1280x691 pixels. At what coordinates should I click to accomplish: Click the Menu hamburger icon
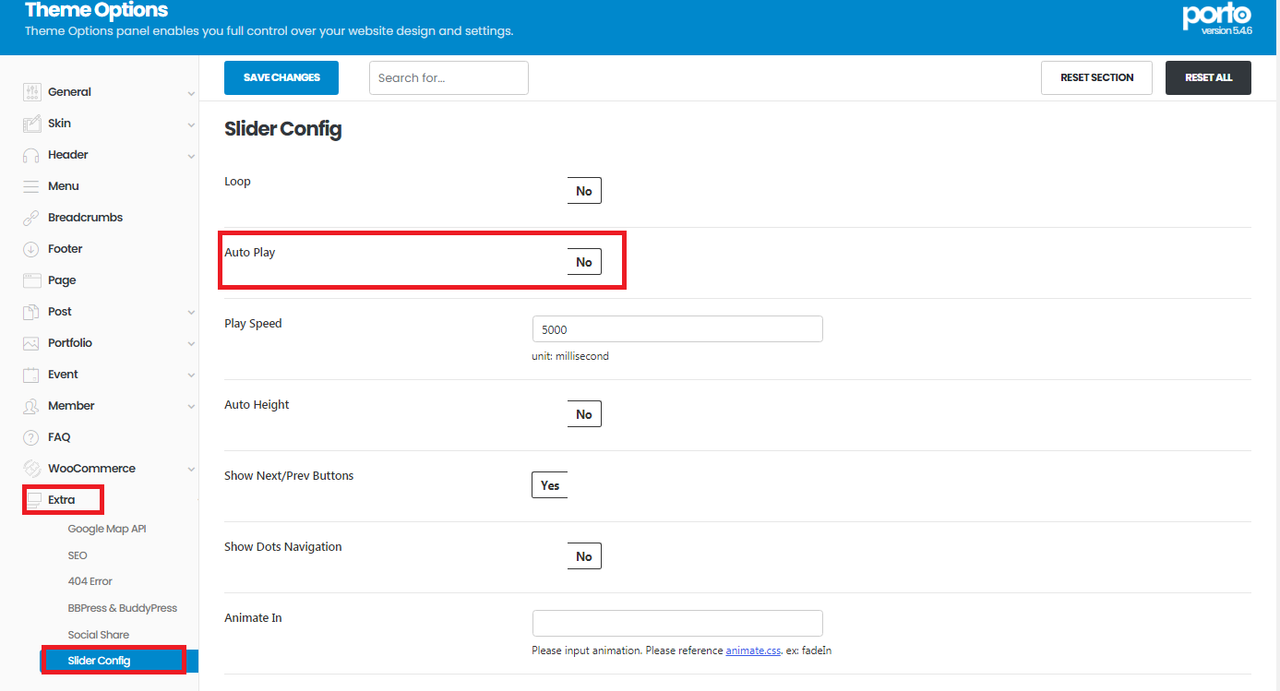[31, 186]
